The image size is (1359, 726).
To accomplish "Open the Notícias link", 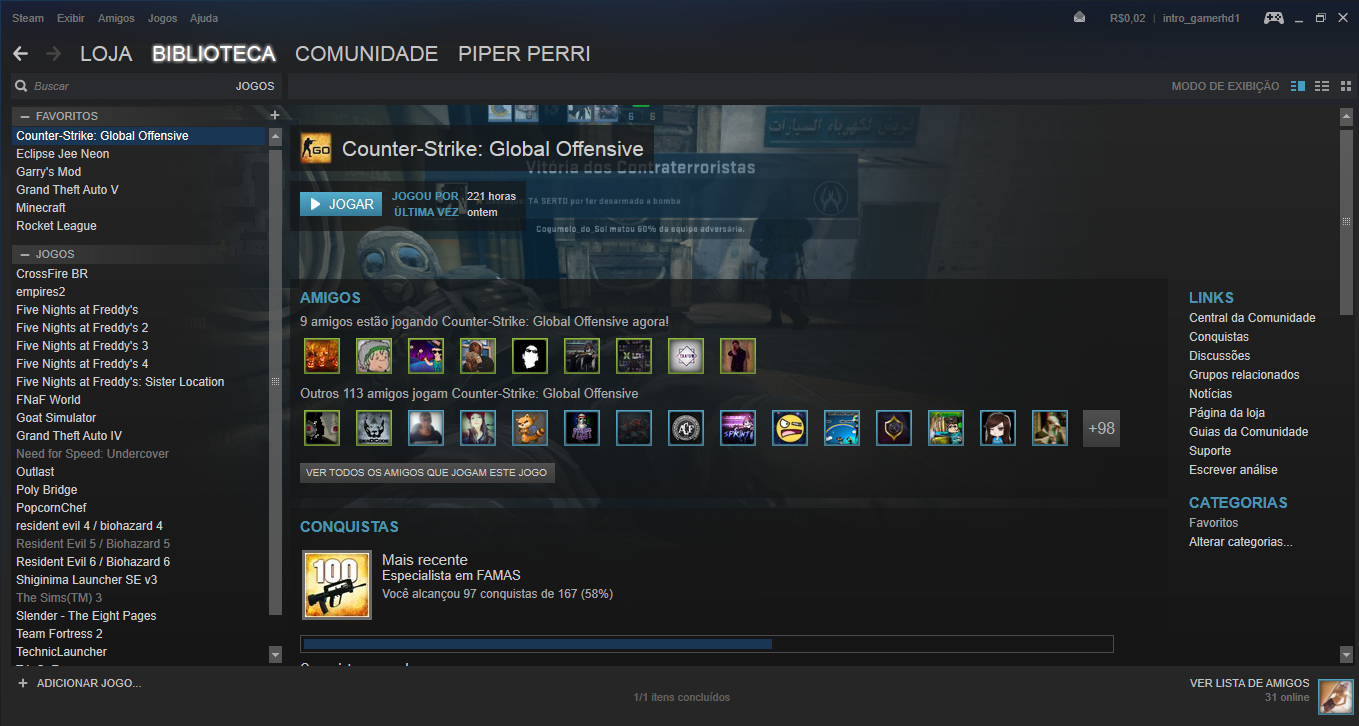I will [1211, 394].
